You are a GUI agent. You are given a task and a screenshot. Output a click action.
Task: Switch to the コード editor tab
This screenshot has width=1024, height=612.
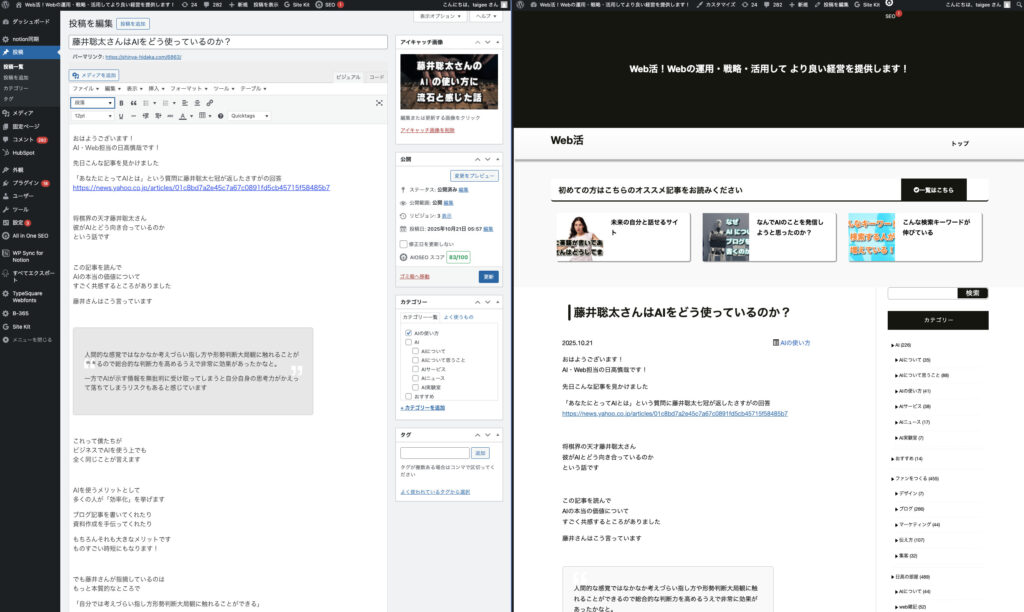(376, 76)
